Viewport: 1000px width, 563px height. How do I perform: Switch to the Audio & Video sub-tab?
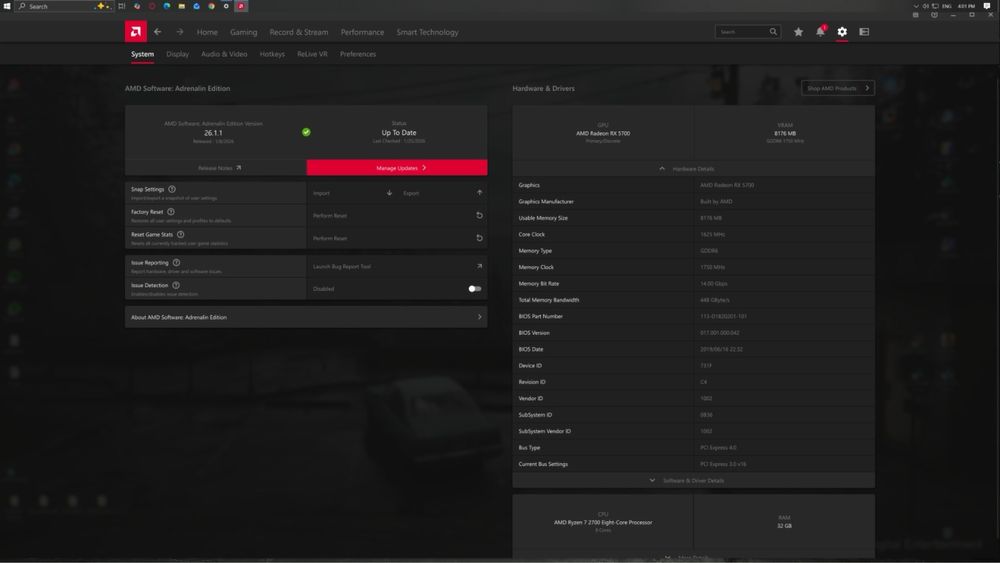[x=224, y=54]
